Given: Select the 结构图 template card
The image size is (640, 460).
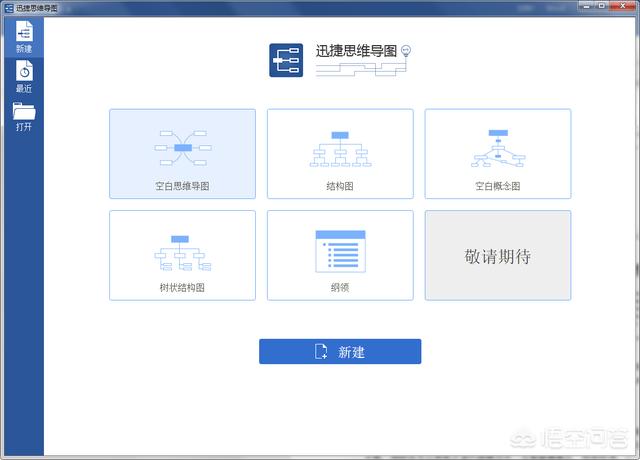Looking at the screenshot, I should point(340,154).
